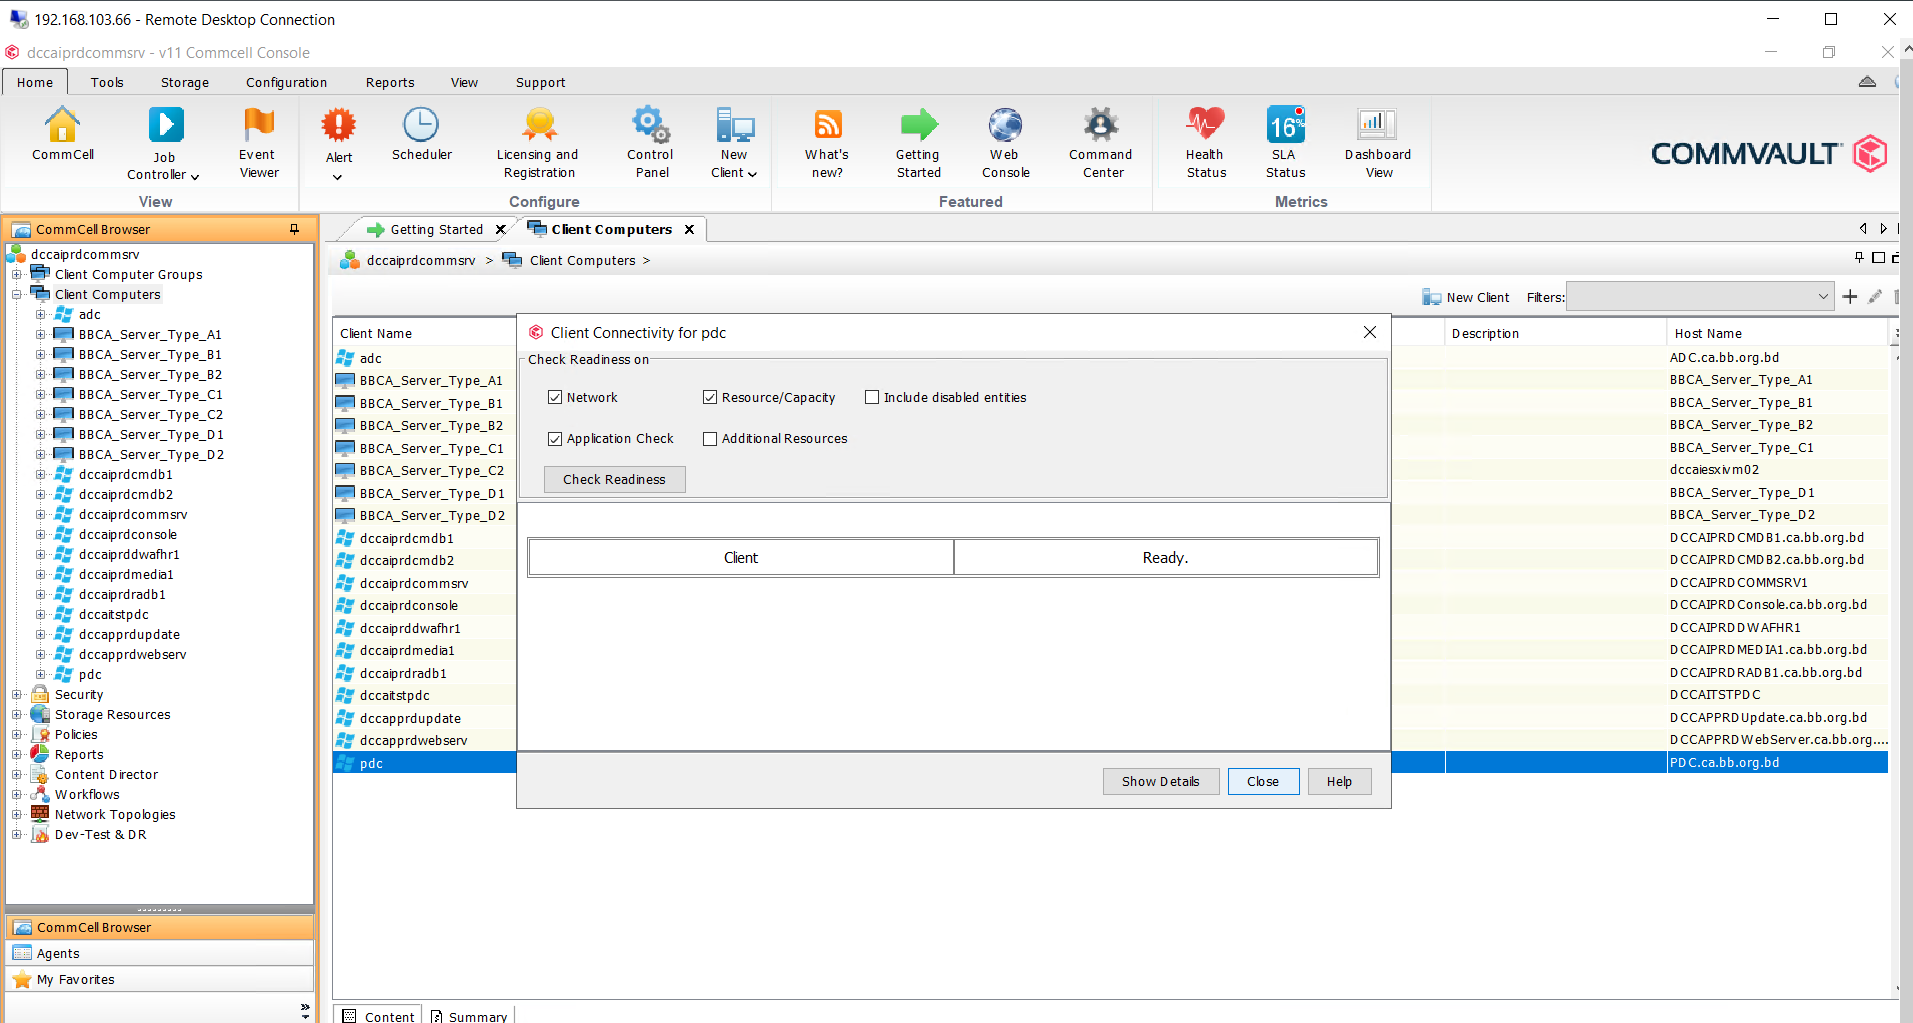
Task: Click Show Details button
Action: (1160, 781)
